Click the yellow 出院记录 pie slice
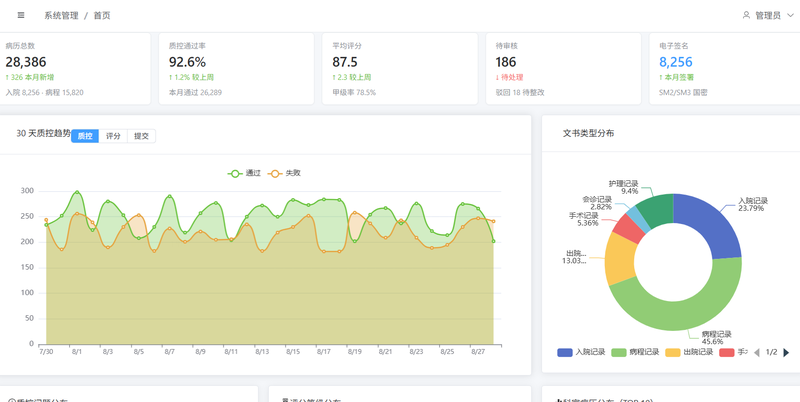Viewport: 800px width, 402px height. click(621, 259)
